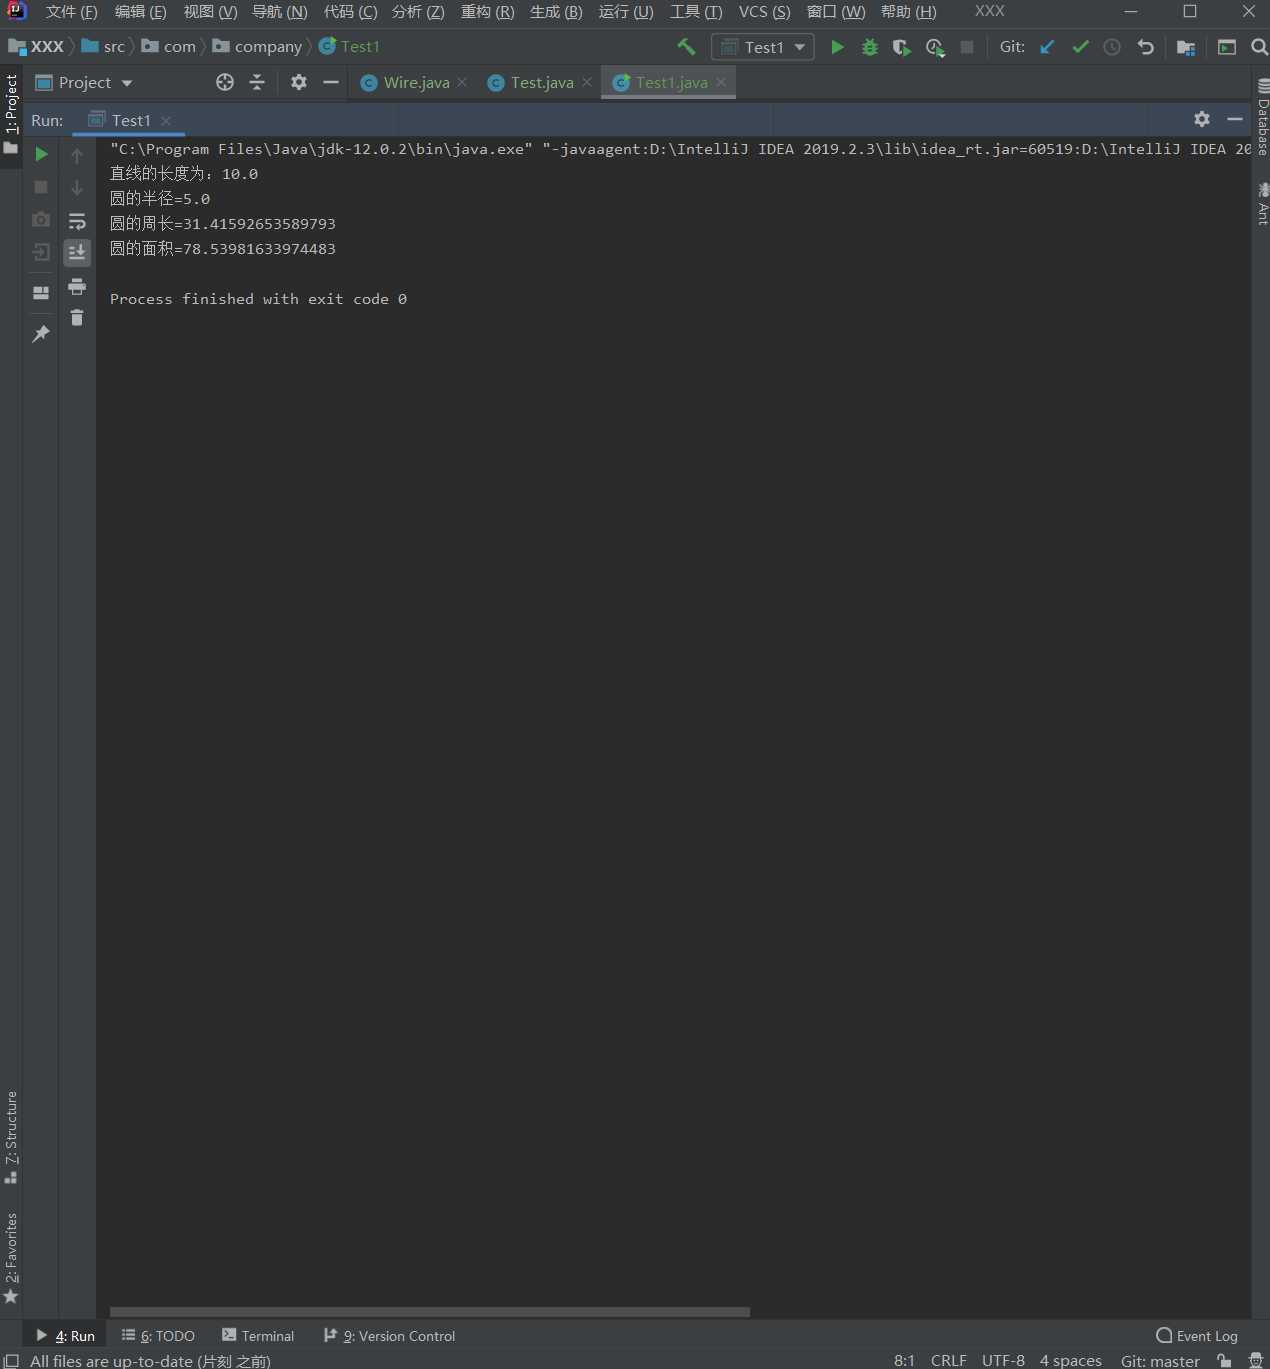Click the IDE inspector icon in status bar
The image size is (1270, 1369).
tap(1256, 1360)
